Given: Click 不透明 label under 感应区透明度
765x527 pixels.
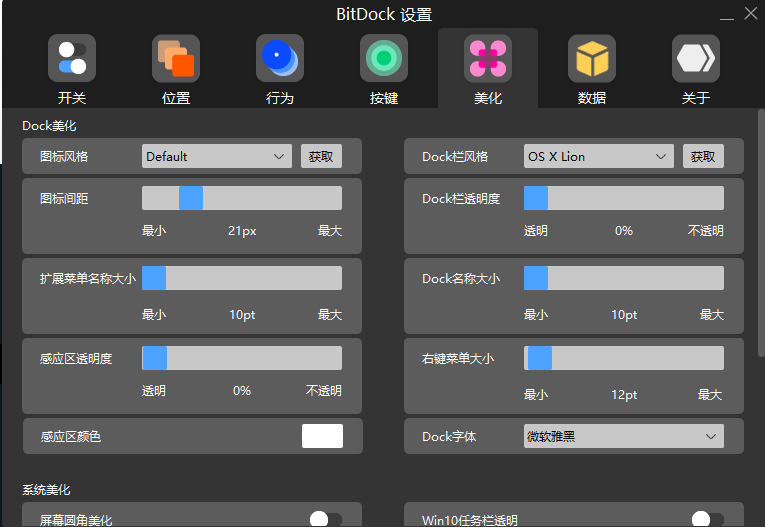Looking at the screenshot, I should [x=323, y=390].
